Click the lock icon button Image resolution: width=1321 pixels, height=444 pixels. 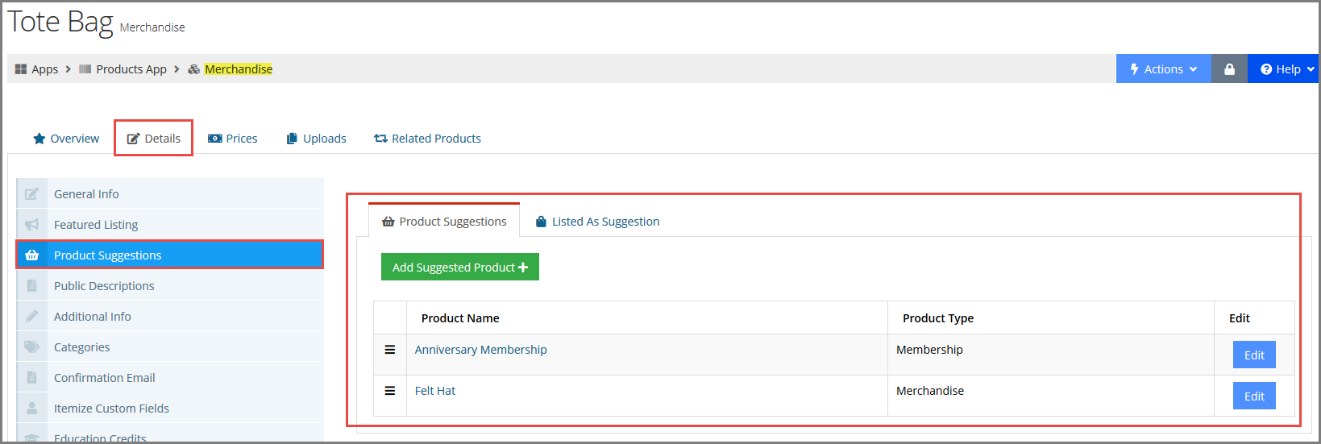1229,69
